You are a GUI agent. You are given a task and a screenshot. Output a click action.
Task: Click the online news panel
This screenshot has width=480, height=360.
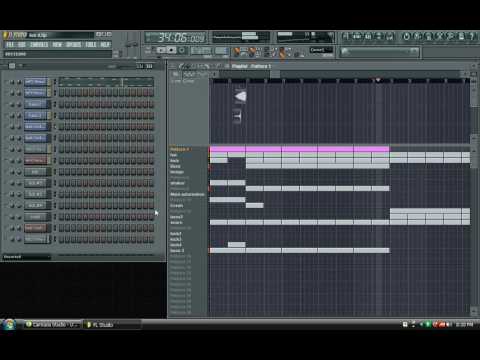[x=380, y=51]
